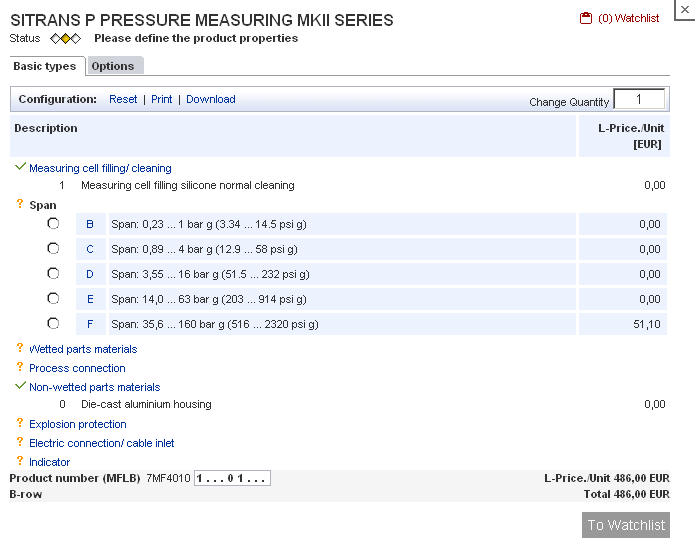Click question mark beside Process connection
This screenshot has height=548, width=695.
[x=20, y=367]
